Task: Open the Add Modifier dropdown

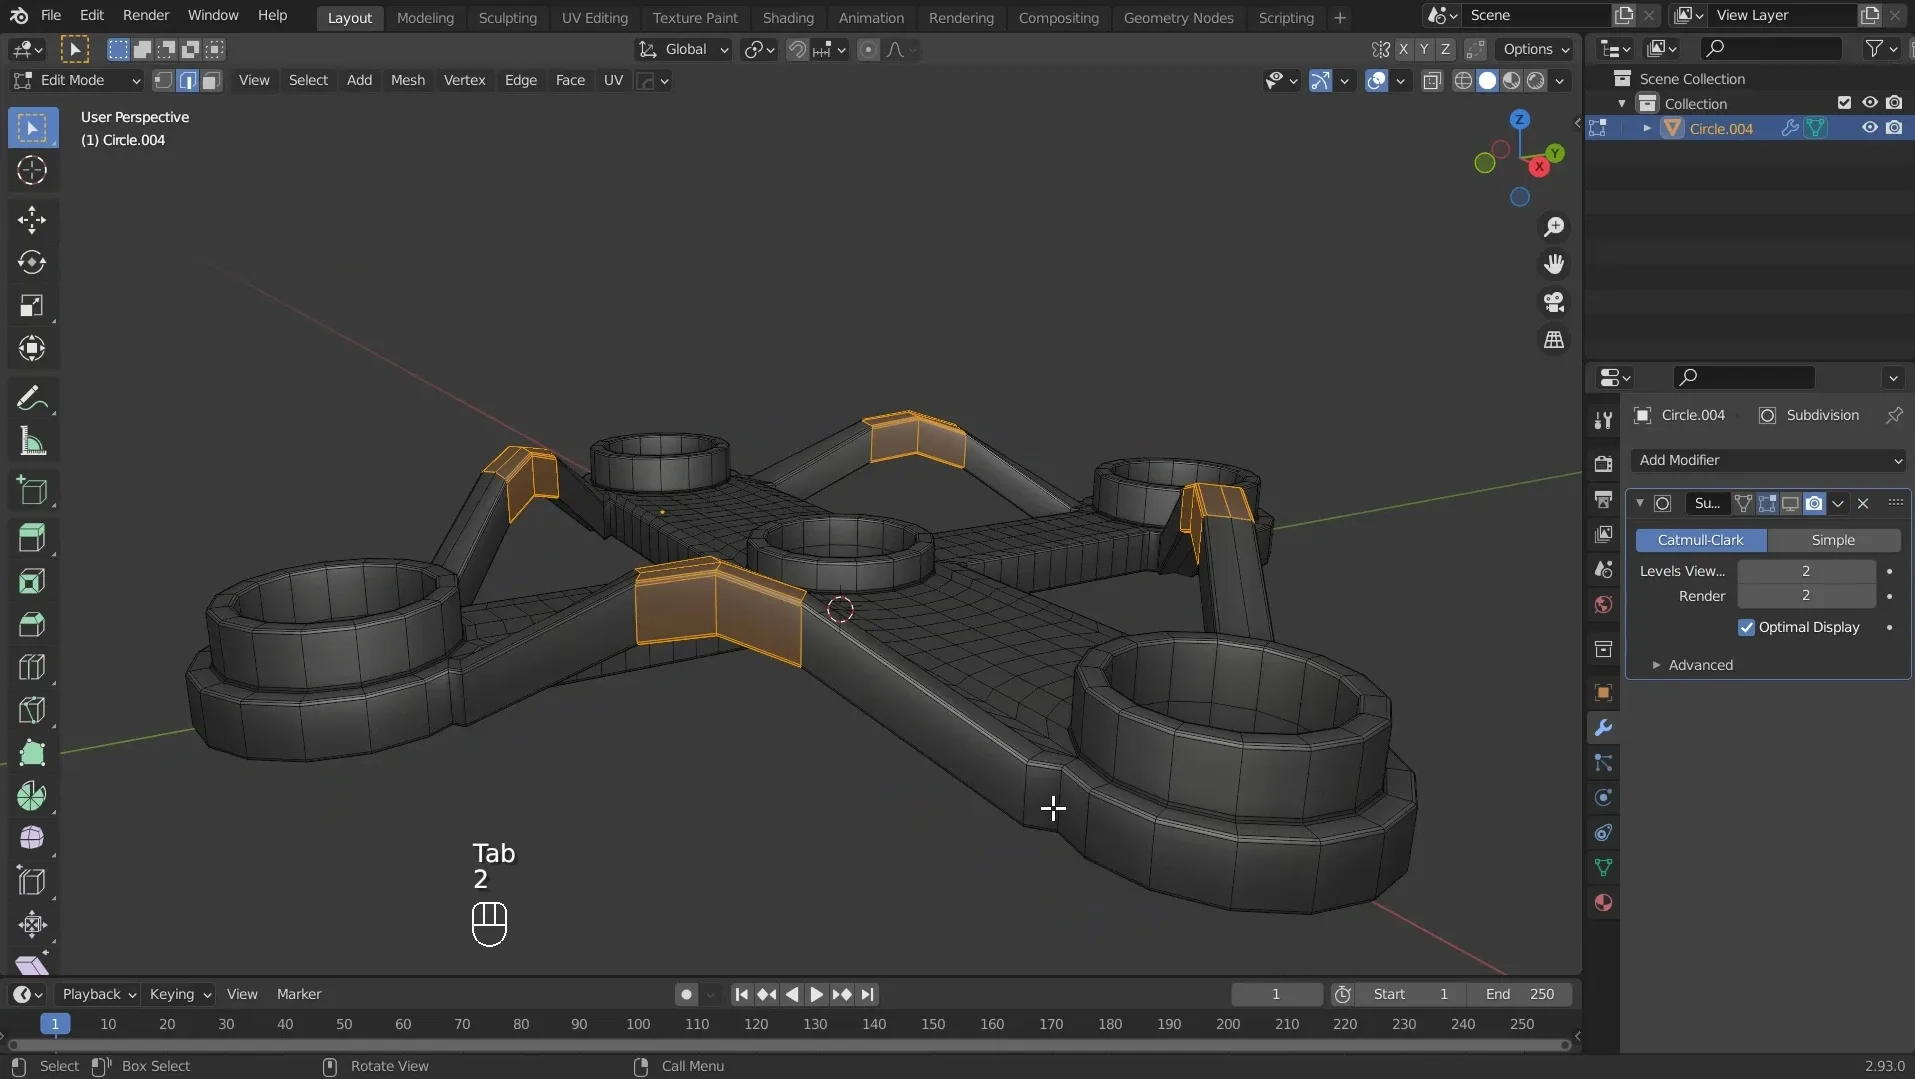Action: (1768, 460)
